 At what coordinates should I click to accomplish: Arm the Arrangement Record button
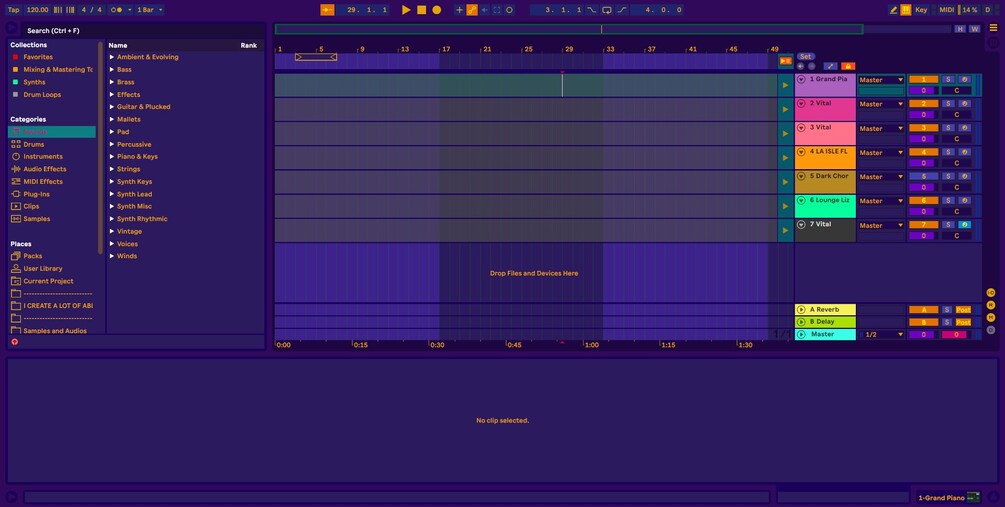436,10
